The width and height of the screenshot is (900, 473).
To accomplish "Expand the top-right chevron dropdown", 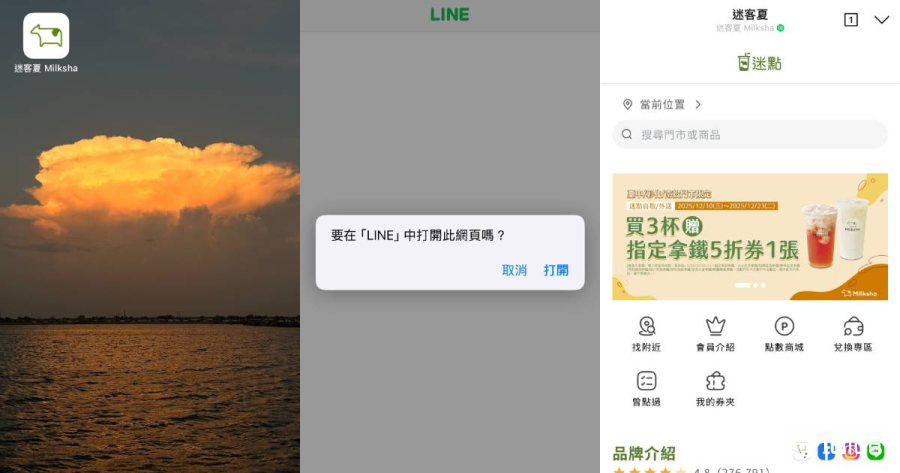I will tap(882, 20).
